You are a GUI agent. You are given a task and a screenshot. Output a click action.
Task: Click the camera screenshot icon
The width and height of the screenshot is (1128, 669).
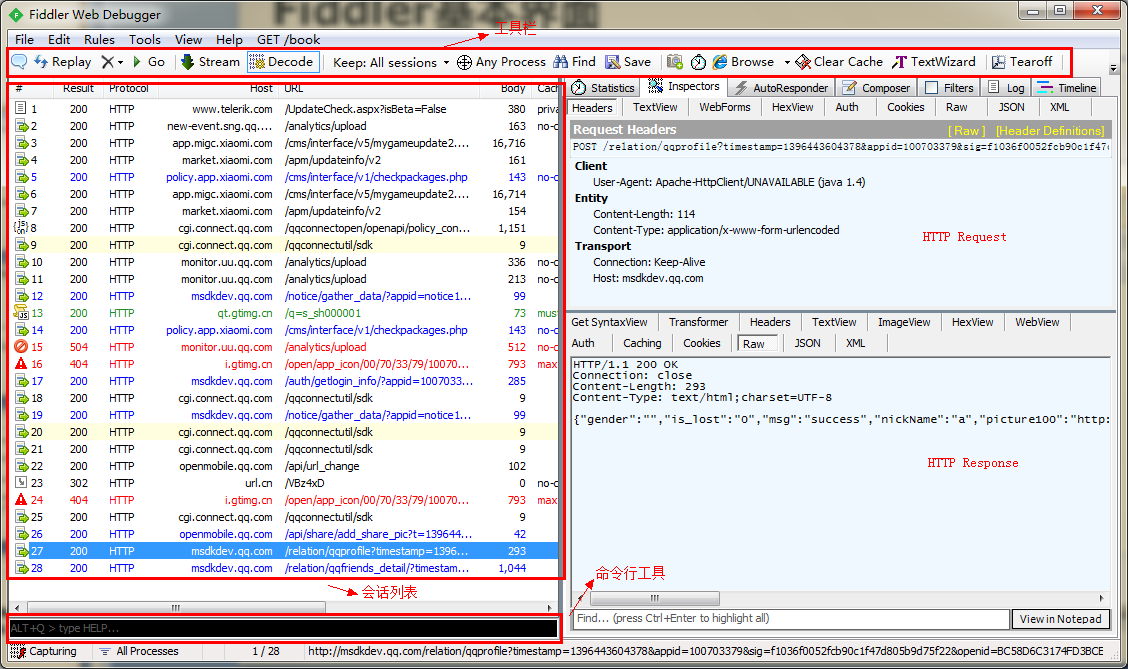(x=675, y=62)
